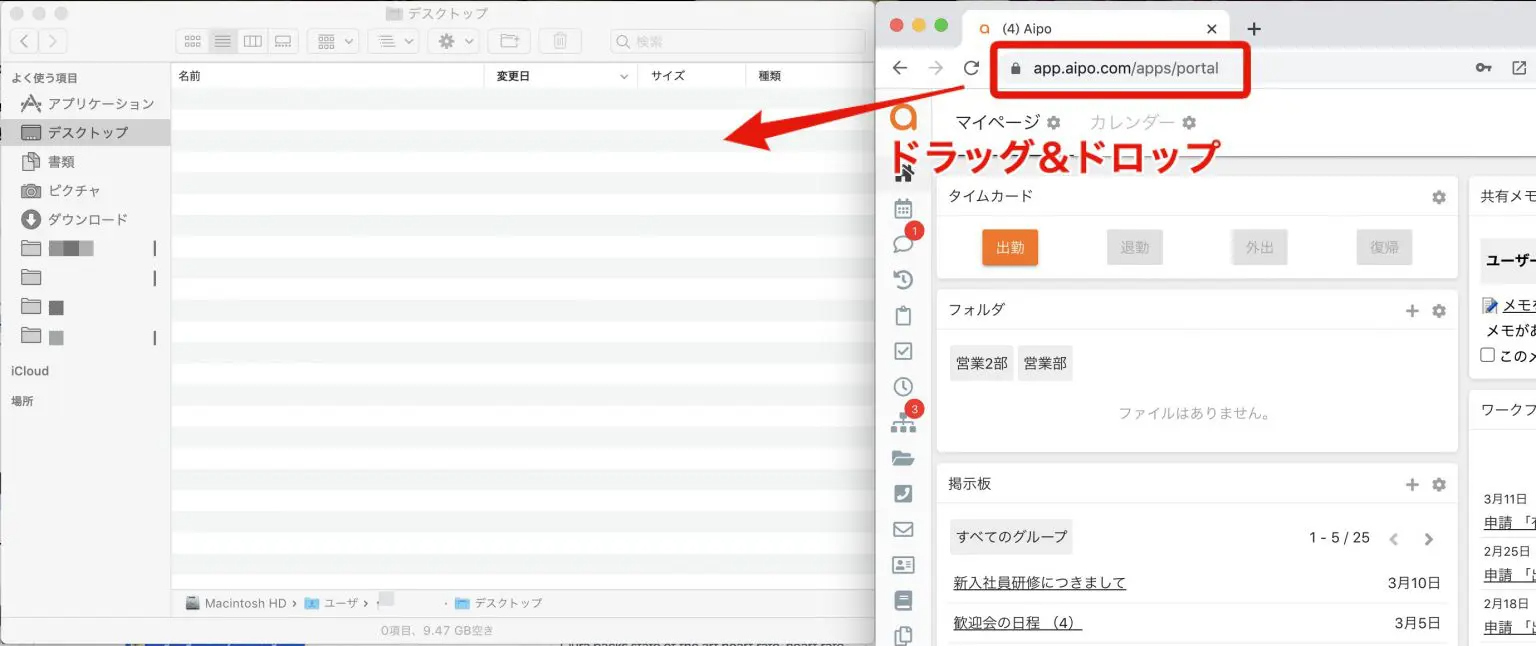Open a new browser tab
The width and height of the screenshot is (1536, 646).
pos(1254,29)
